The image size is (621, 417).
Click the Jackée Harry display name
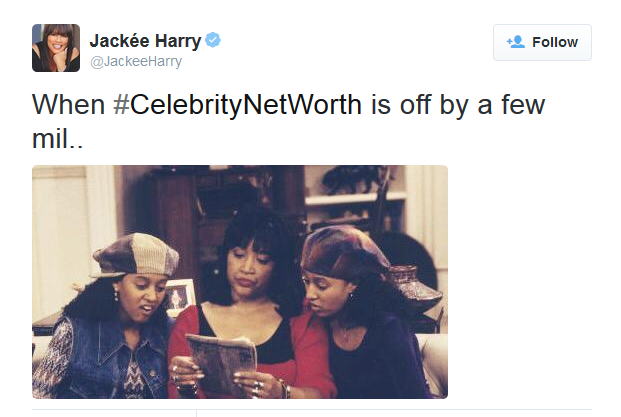click(145, 41)
